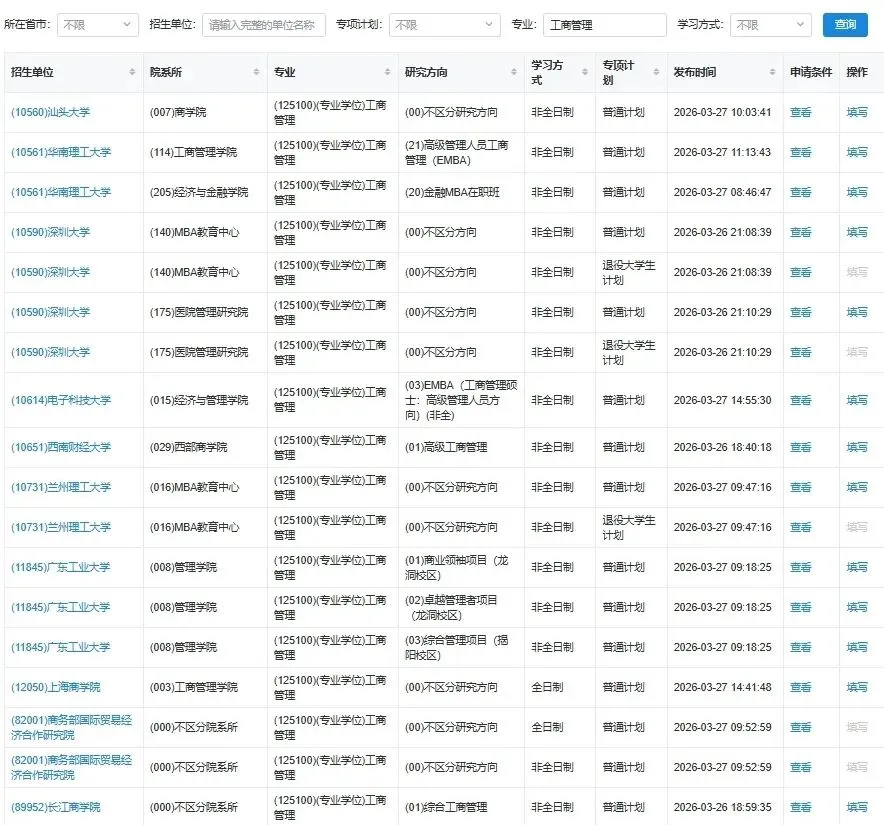884x825 pixels.
Task: Select the 申请条件 column header
Action: tap(811, 72)
